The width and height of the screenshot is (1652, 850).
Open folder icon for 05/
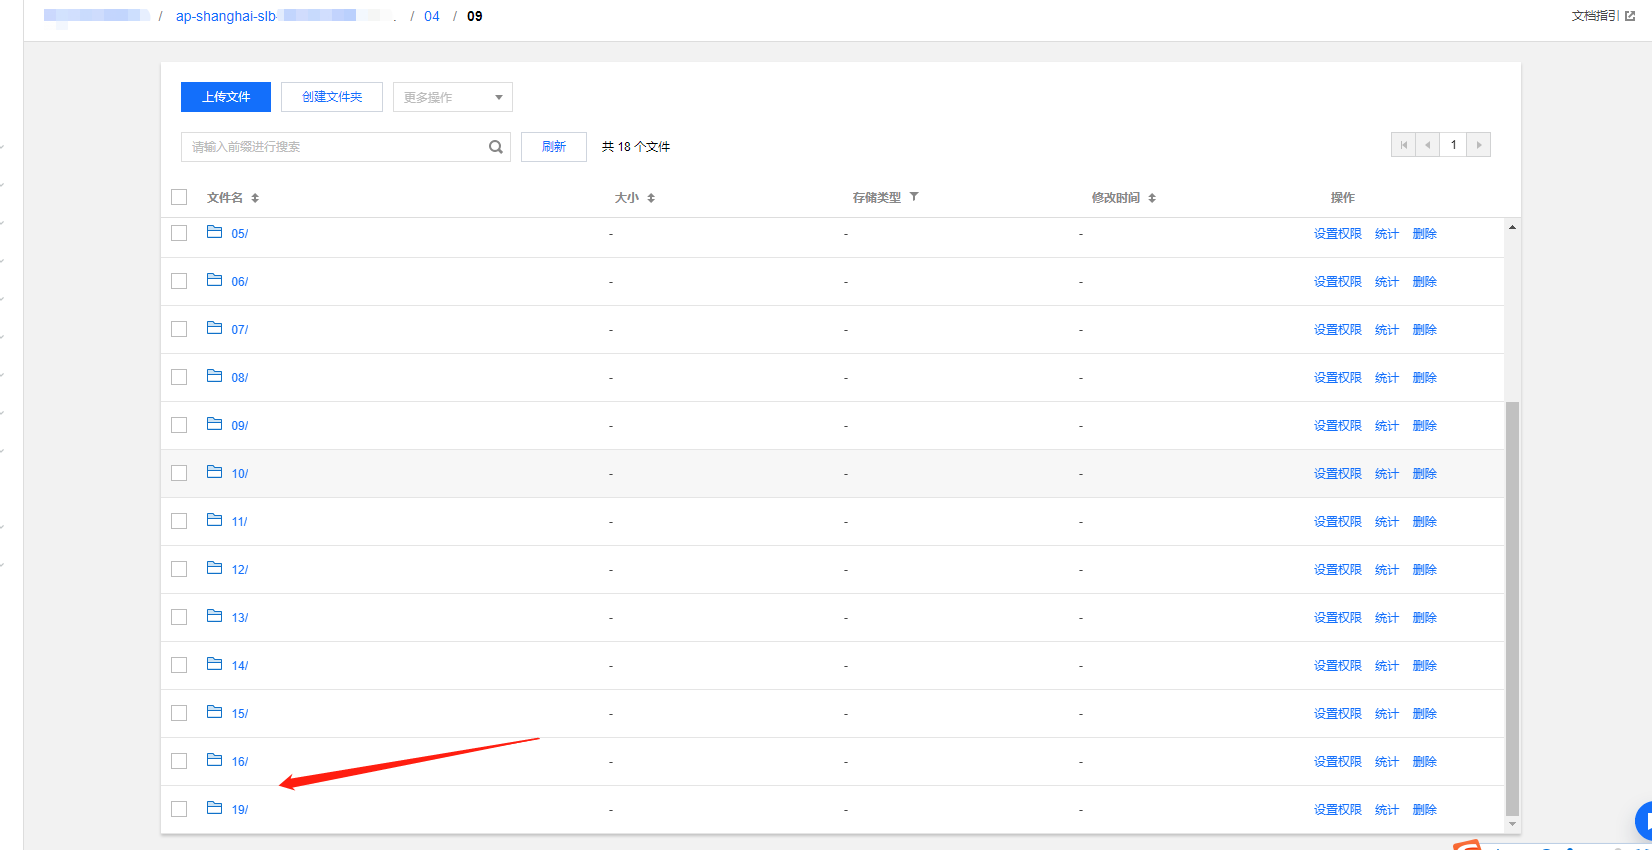214,232
